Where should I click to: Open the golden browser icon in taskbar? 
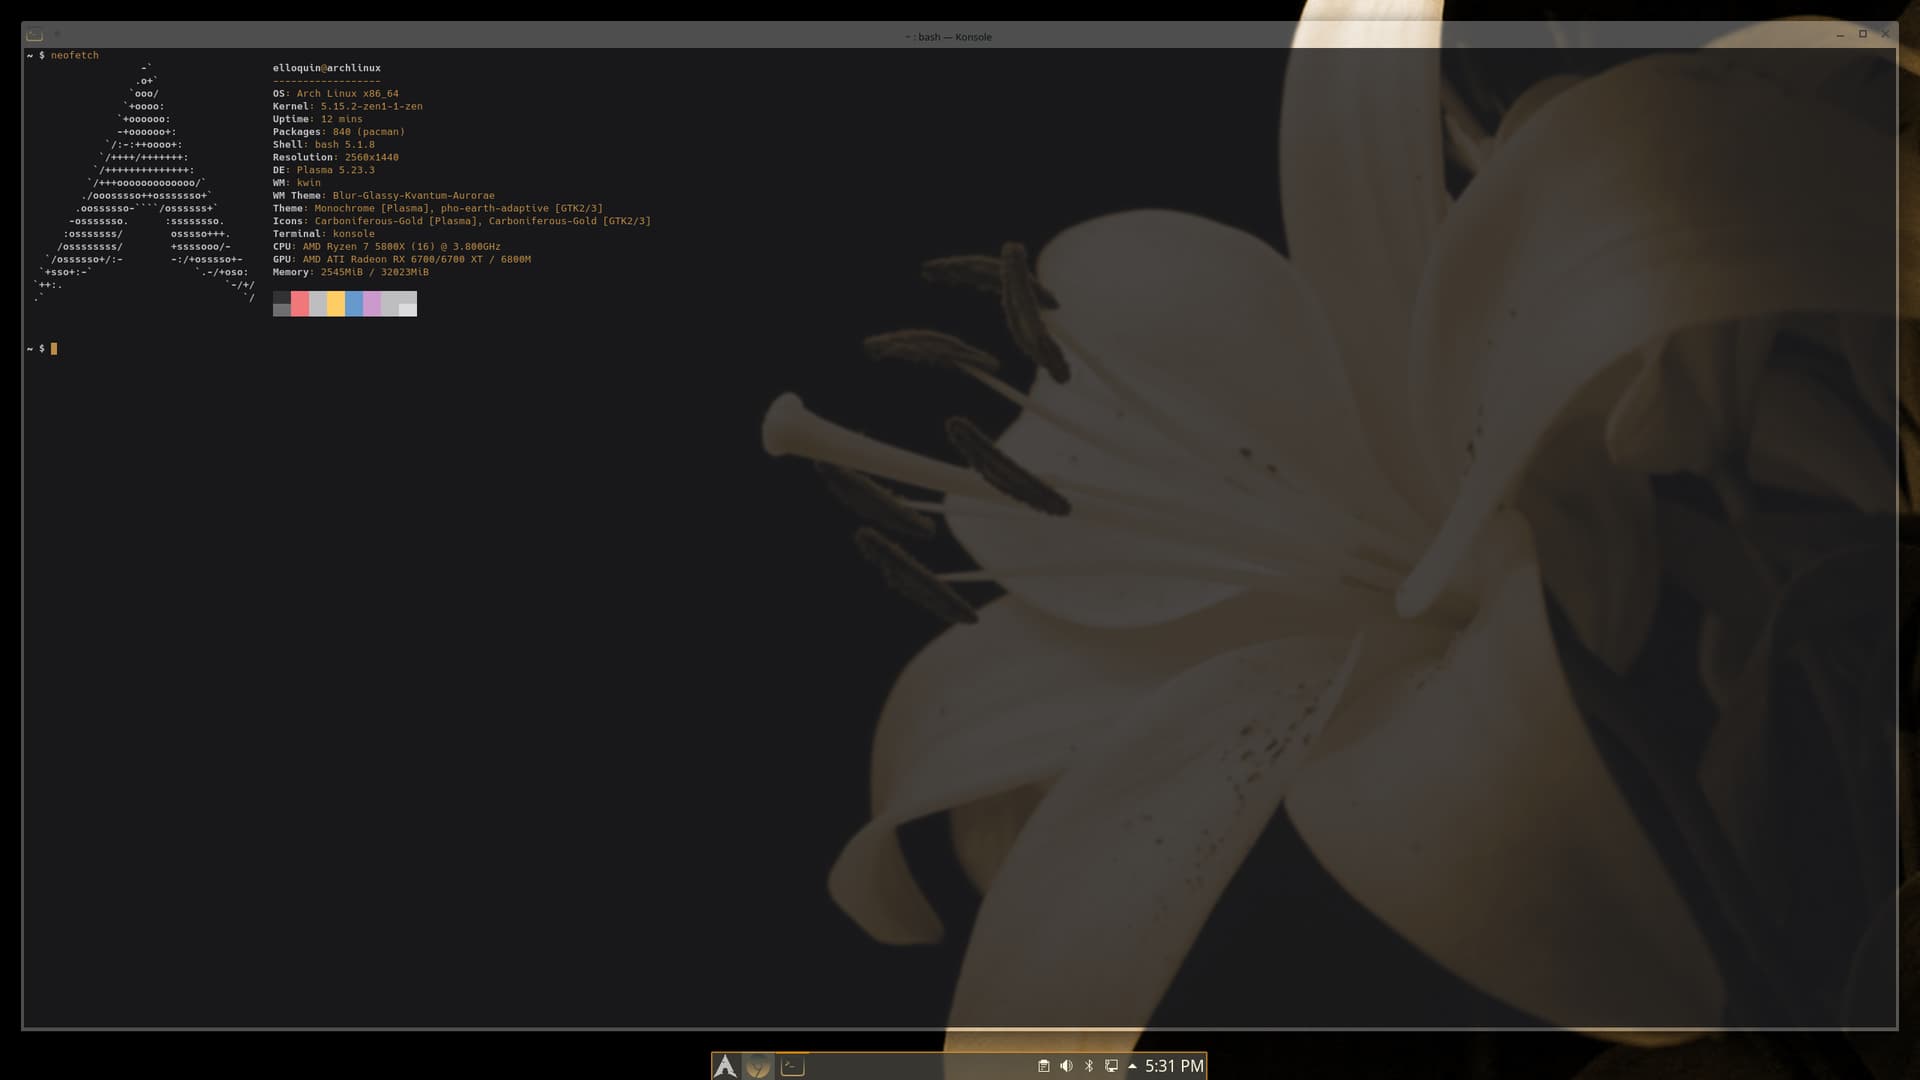coord(758,1066)
